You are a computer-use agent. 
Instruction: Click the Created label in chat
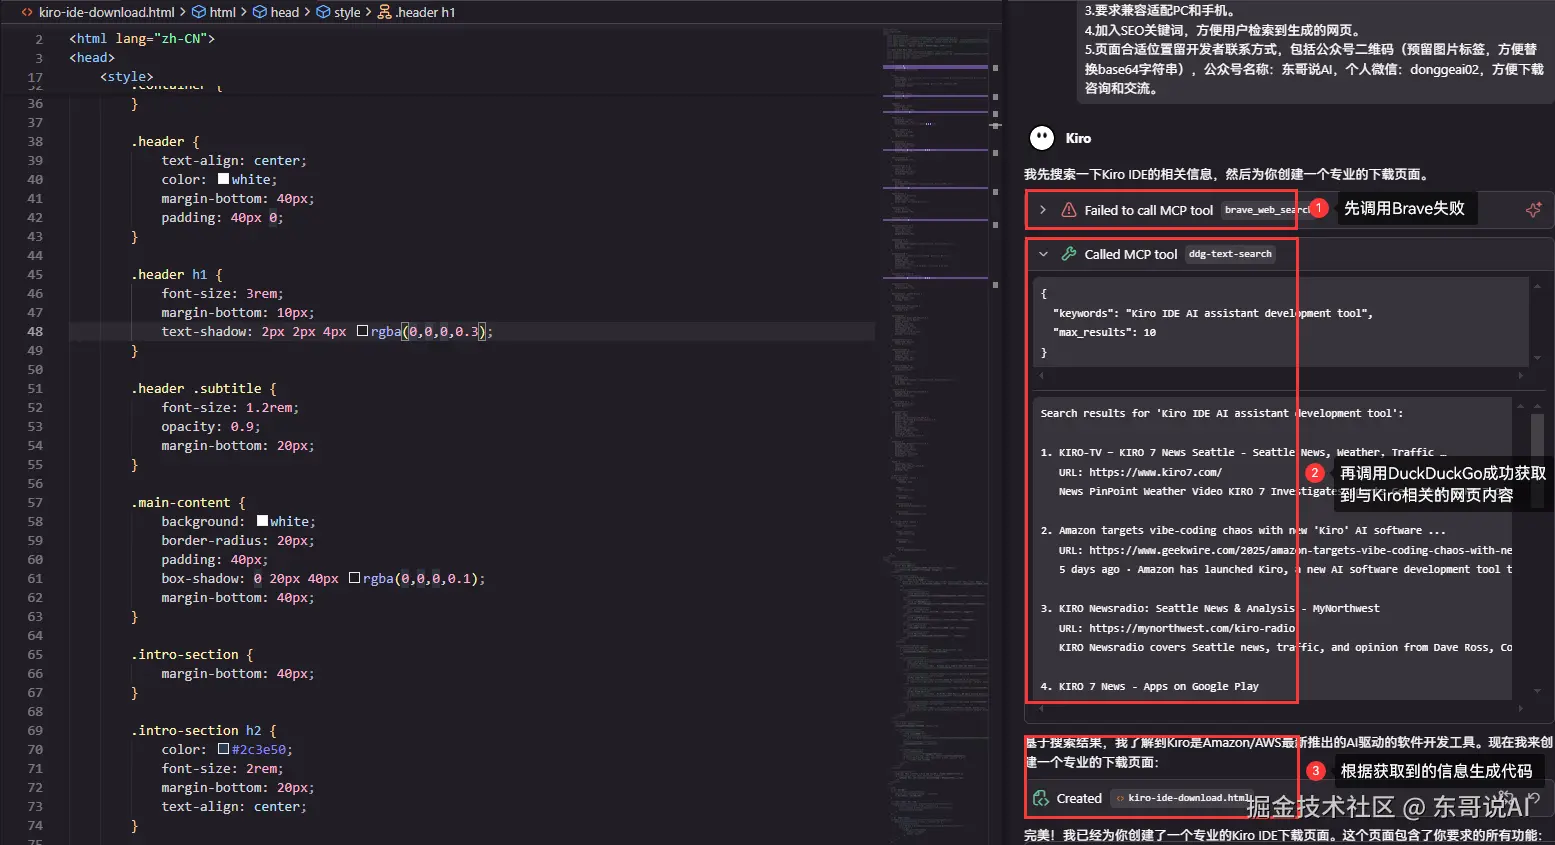[1079, 798]
